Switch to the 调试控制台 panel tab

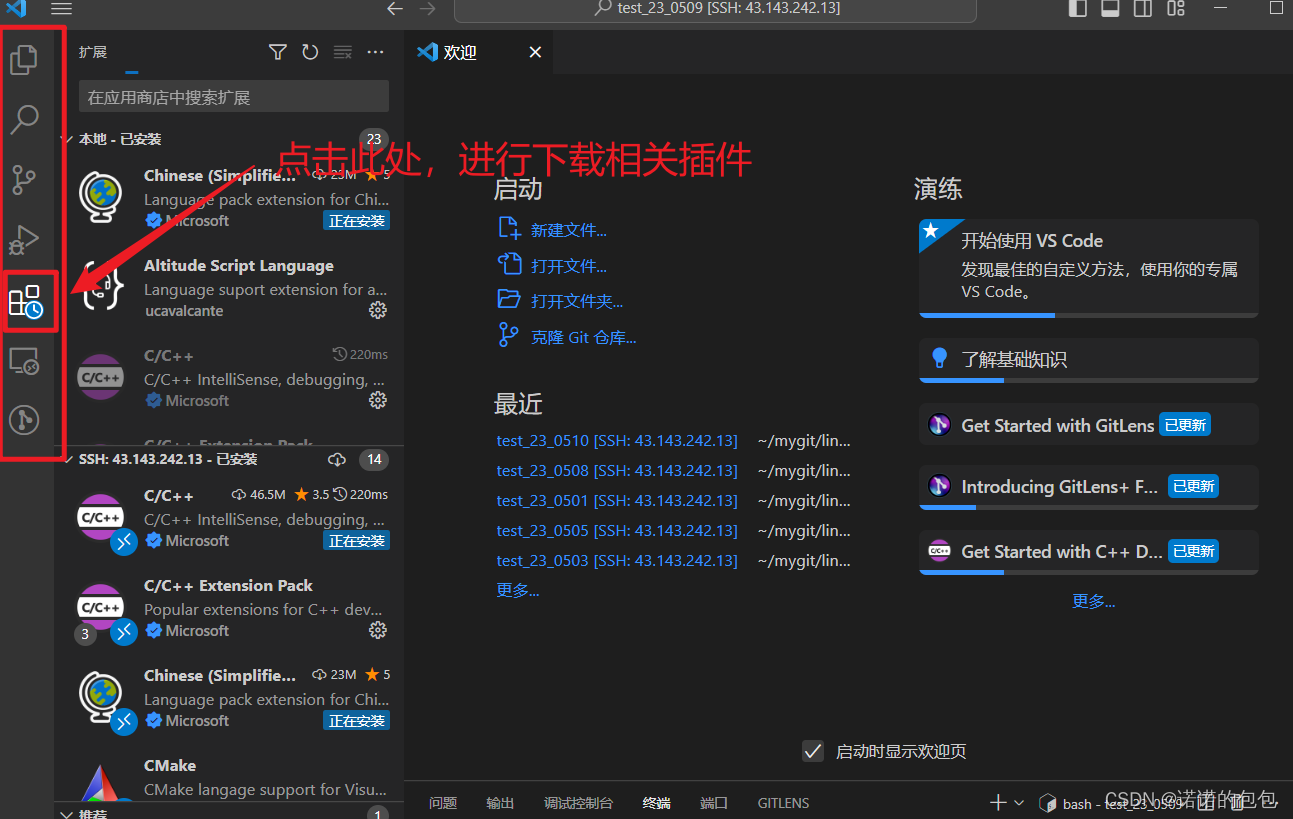pyautogui.click(x=578, y=803)
